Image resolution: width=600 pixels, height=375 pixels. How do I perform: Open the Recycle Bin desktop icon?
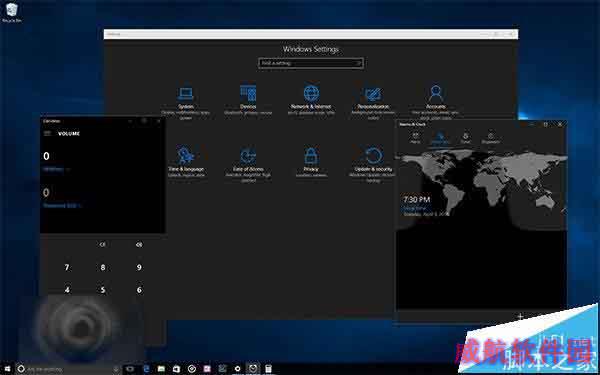click(11, 13)
